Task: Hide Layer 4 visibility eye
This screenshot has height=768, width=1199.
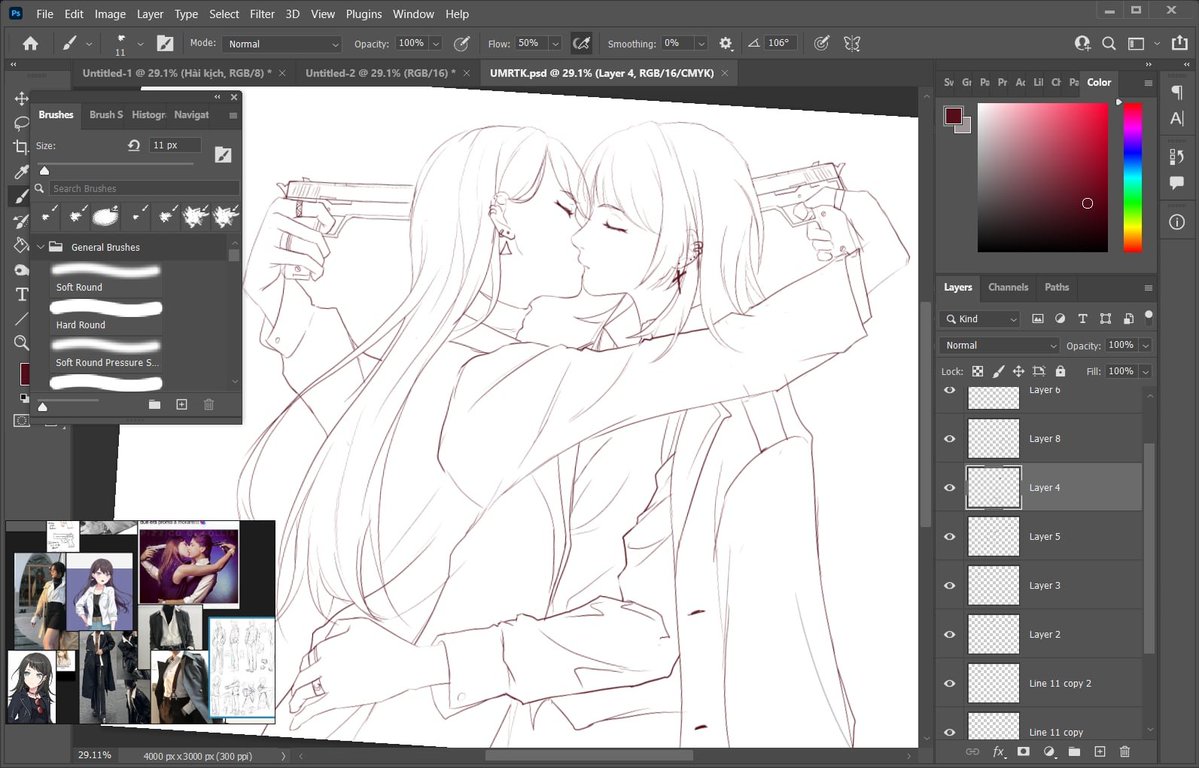Action: click(x=950, y=487)
